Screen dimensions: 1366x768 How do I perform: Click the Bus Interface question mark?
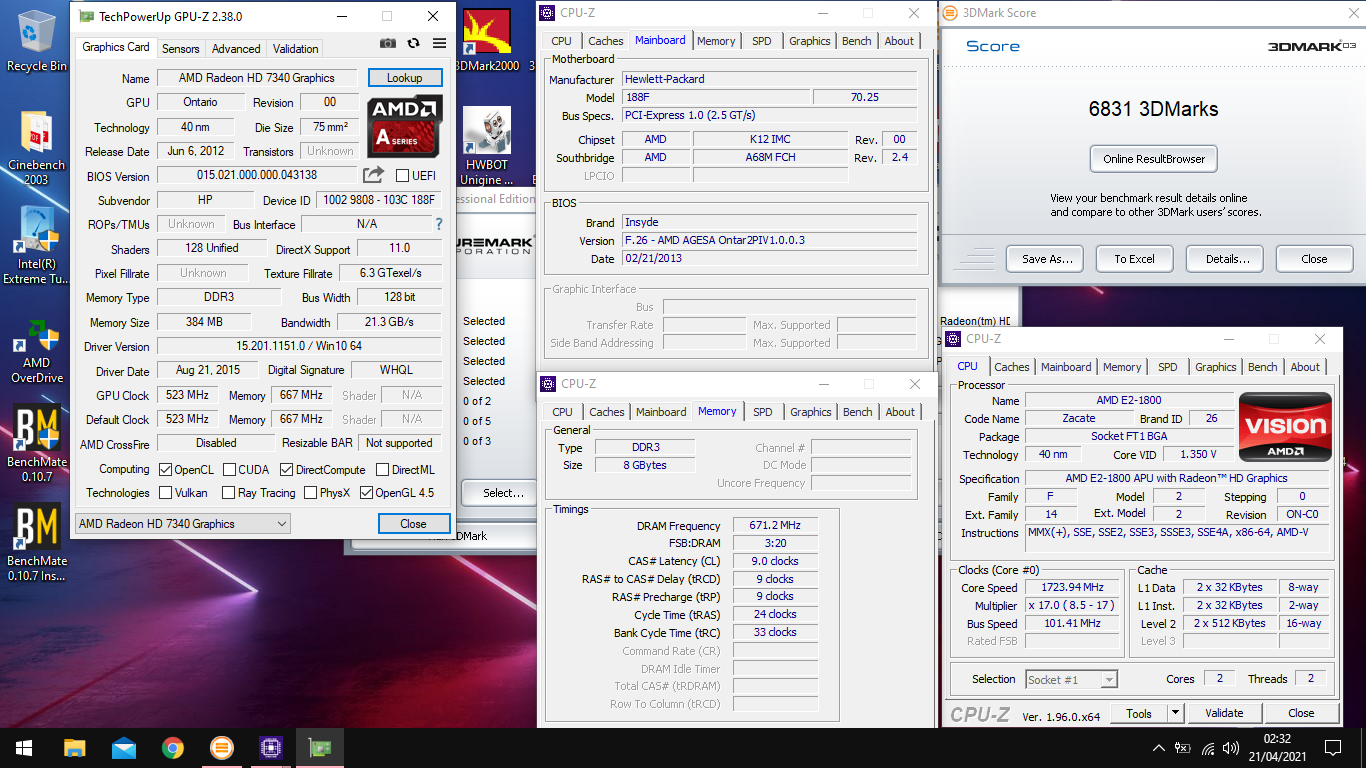click(438, 224)
